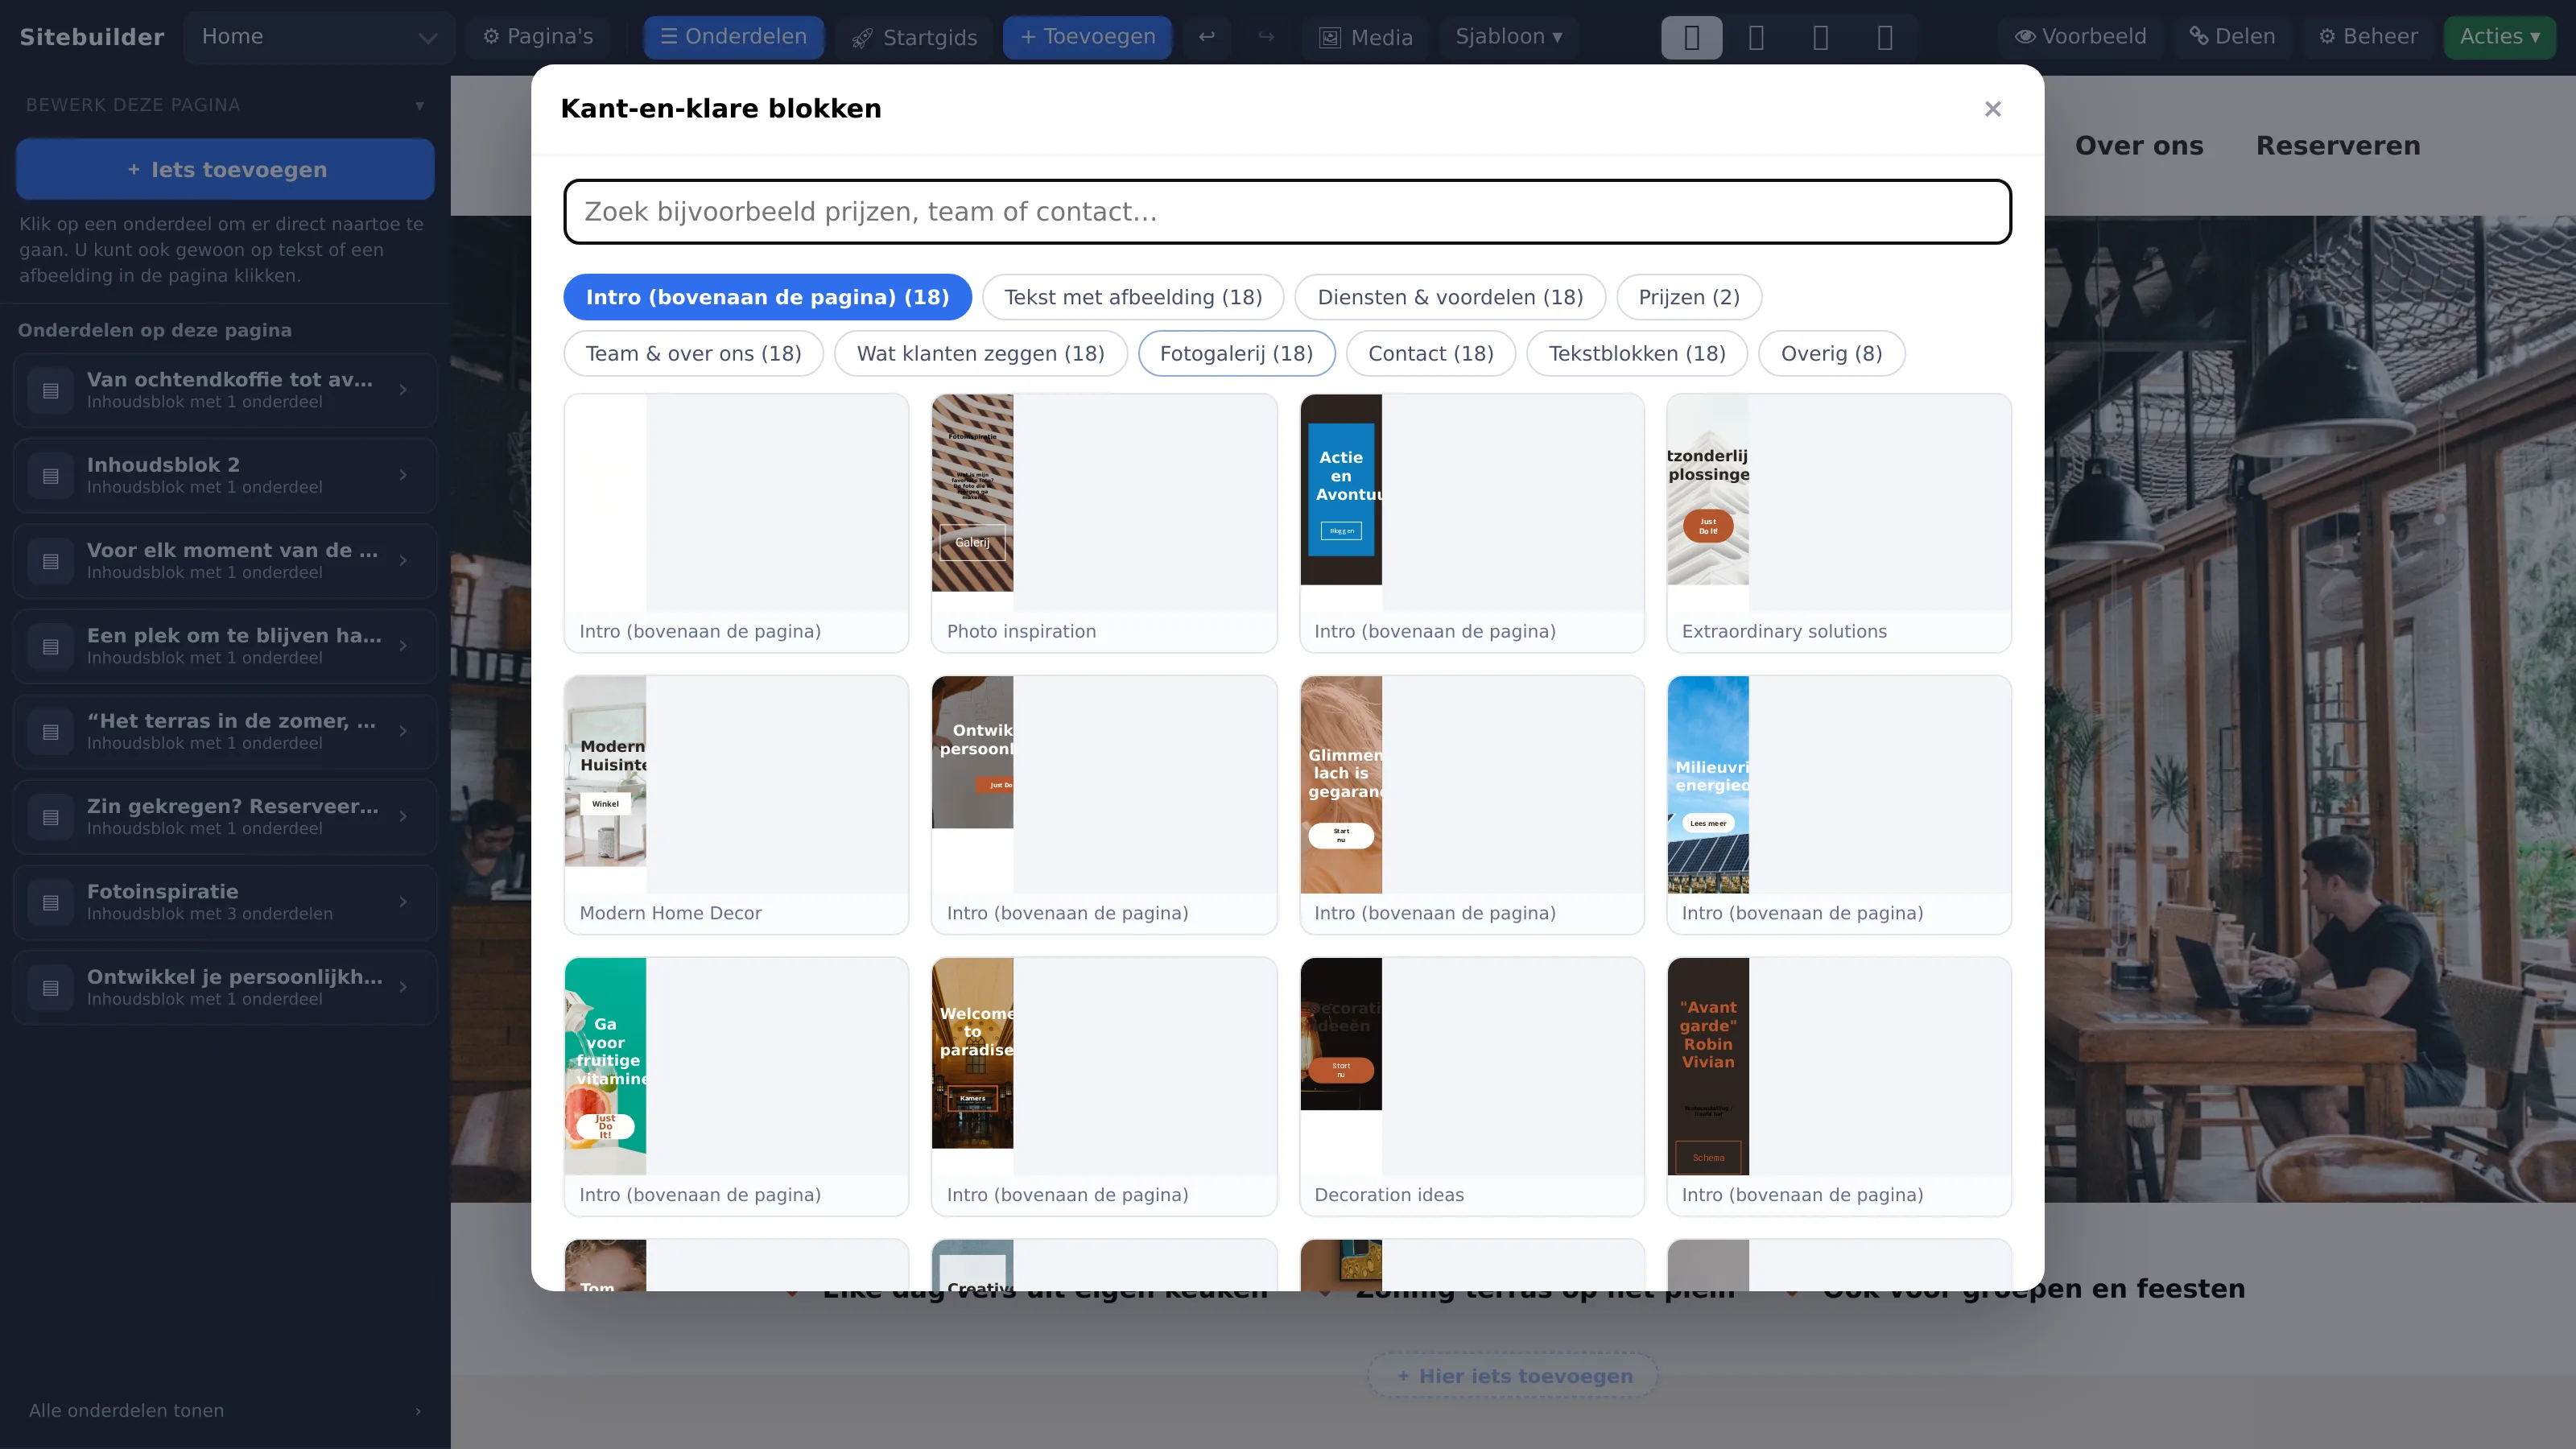Image resolution: width=2576 pixels, height=1449 pixels.
Task: Select the second device preview icon
Action: (1756, 37)
